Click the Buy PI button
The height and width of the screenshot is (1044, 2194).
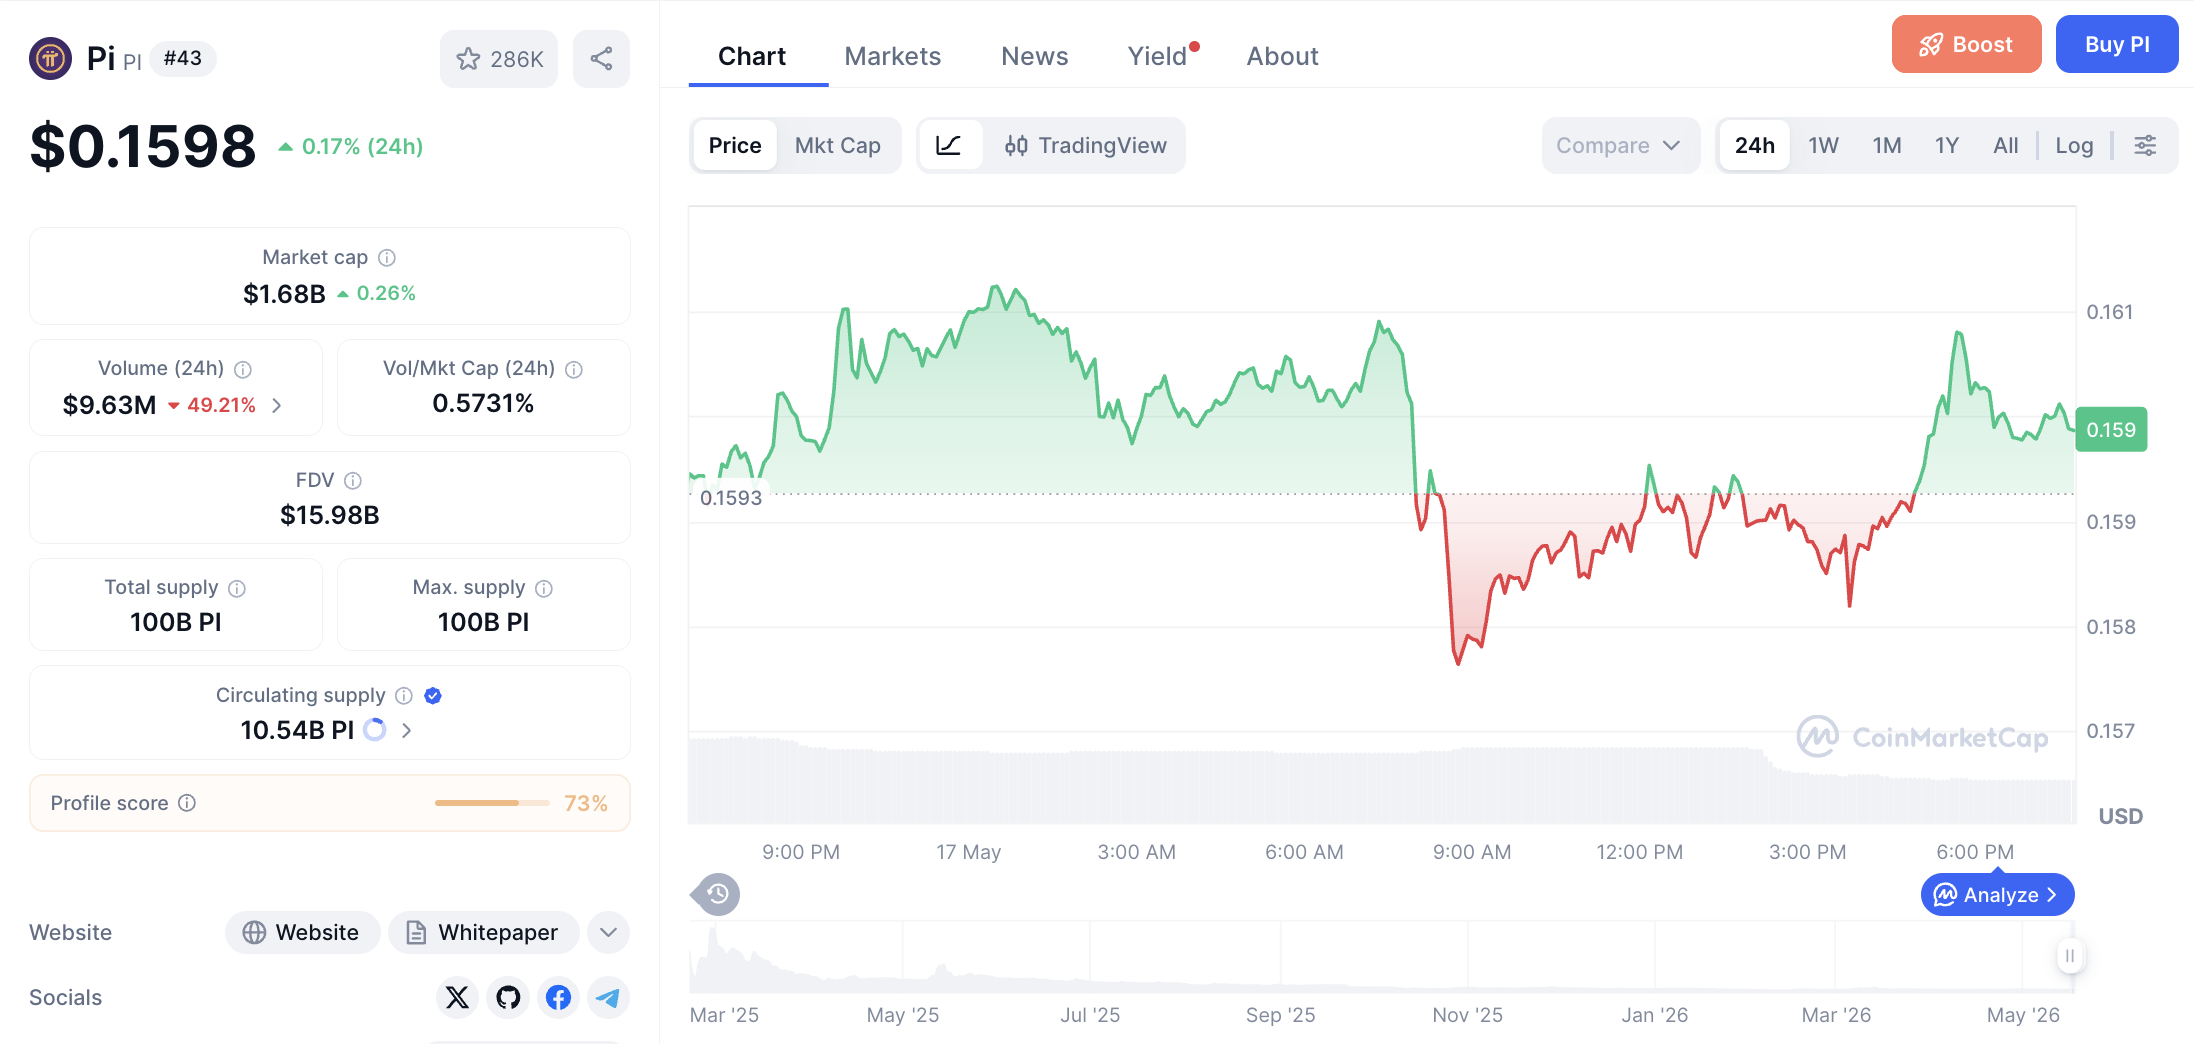(x=2117, y=44)
